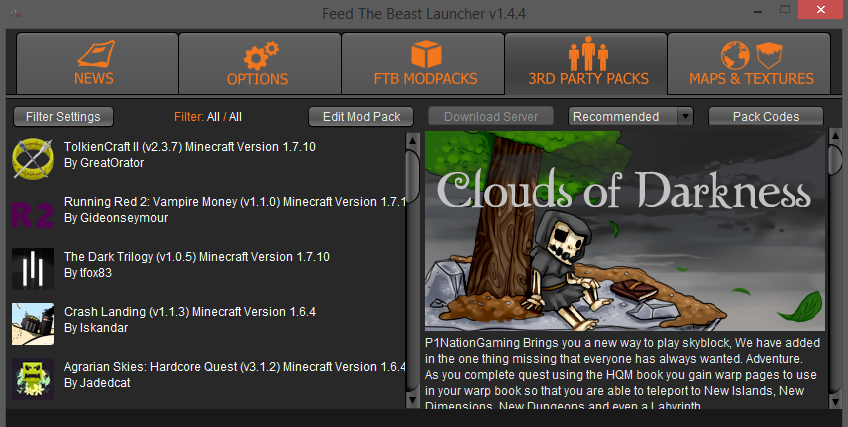Select the 3RD PARTY PACKS tab
Image resolution: width=848 pixels, height=427 pixels.
pos(586,64)
